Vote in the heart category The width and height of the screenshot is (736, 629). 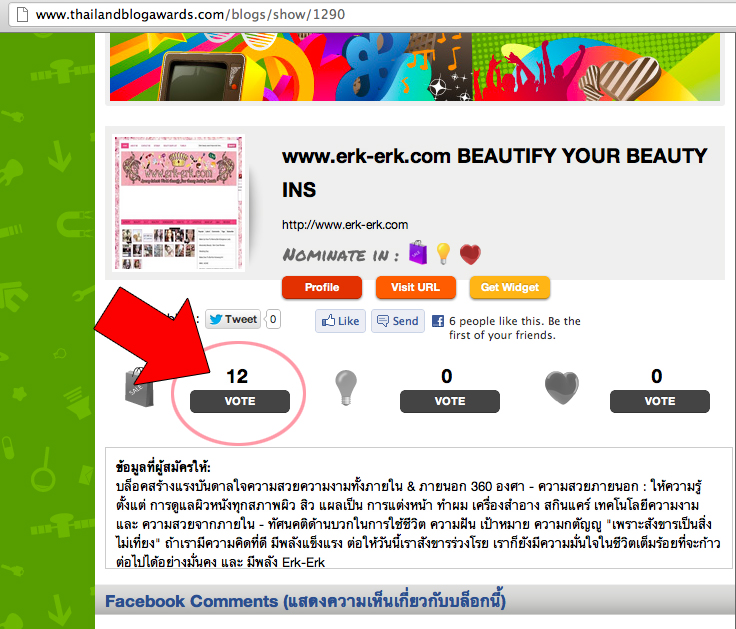[659, 401]
